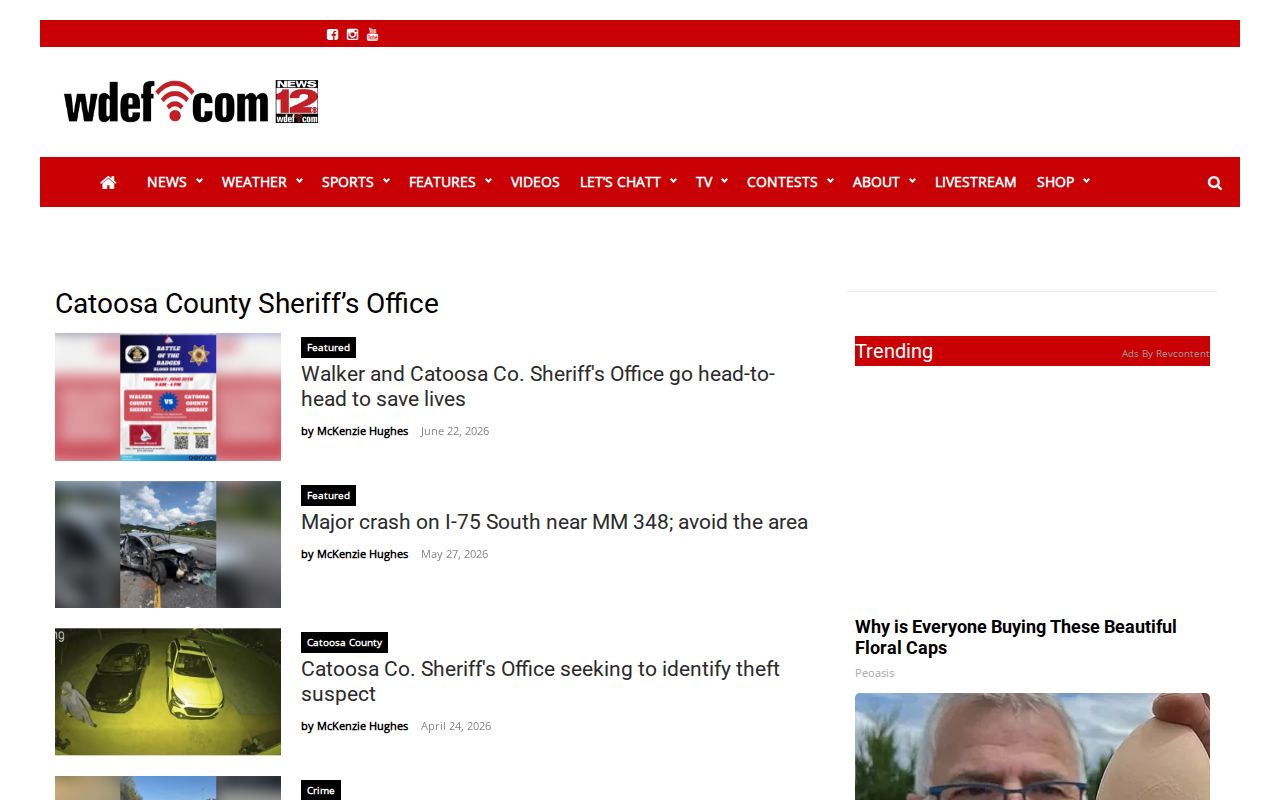1280x800 pixels.
Task: Open the YouTube icon in top bar
Action: pos(372,34)
